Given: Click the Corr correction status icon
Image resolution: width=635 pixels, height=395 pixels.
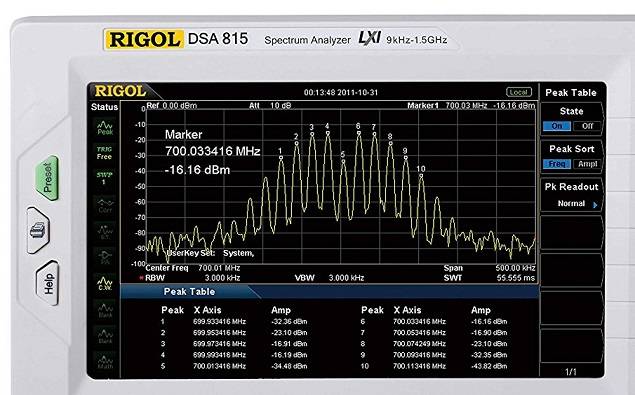Looking at the screenshot, I should [105, 205].
